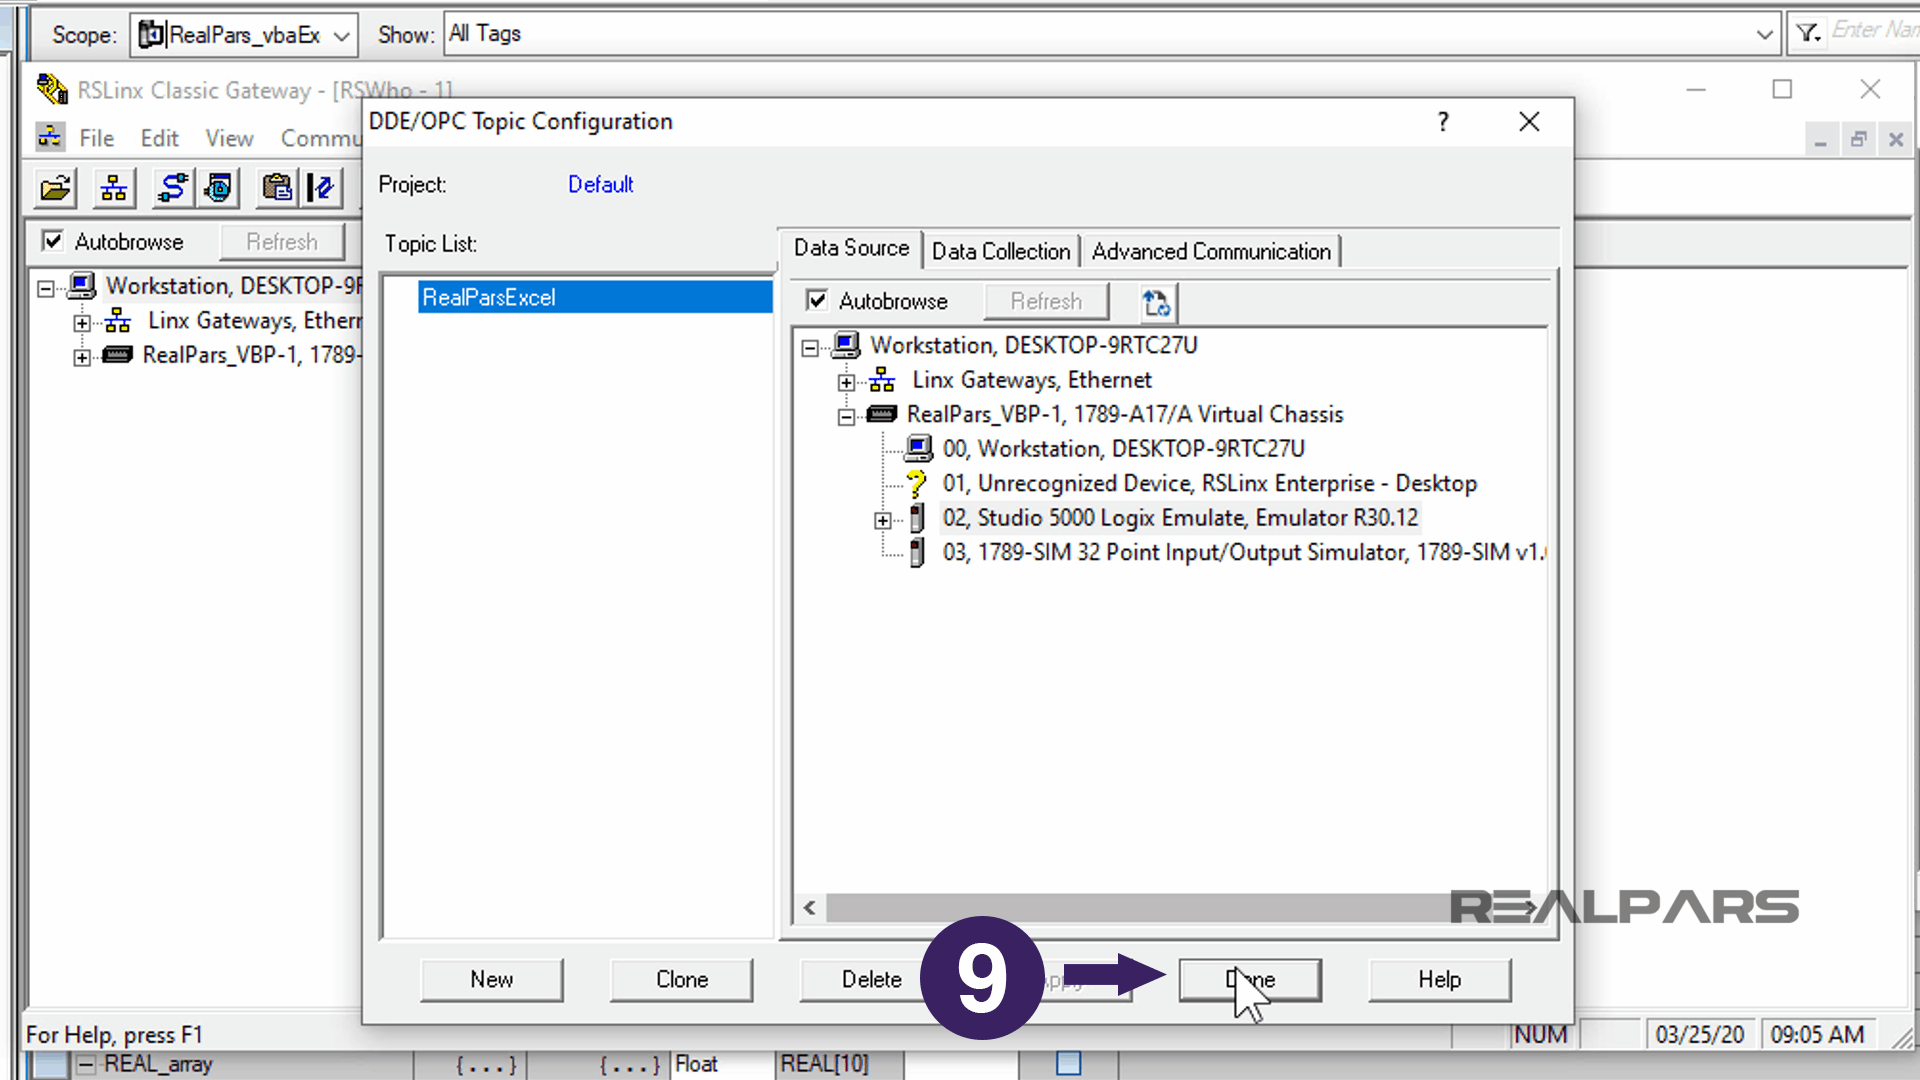Open the View menu
Viewport: 1920px width, 1080px height.
(x=229, y=138)
